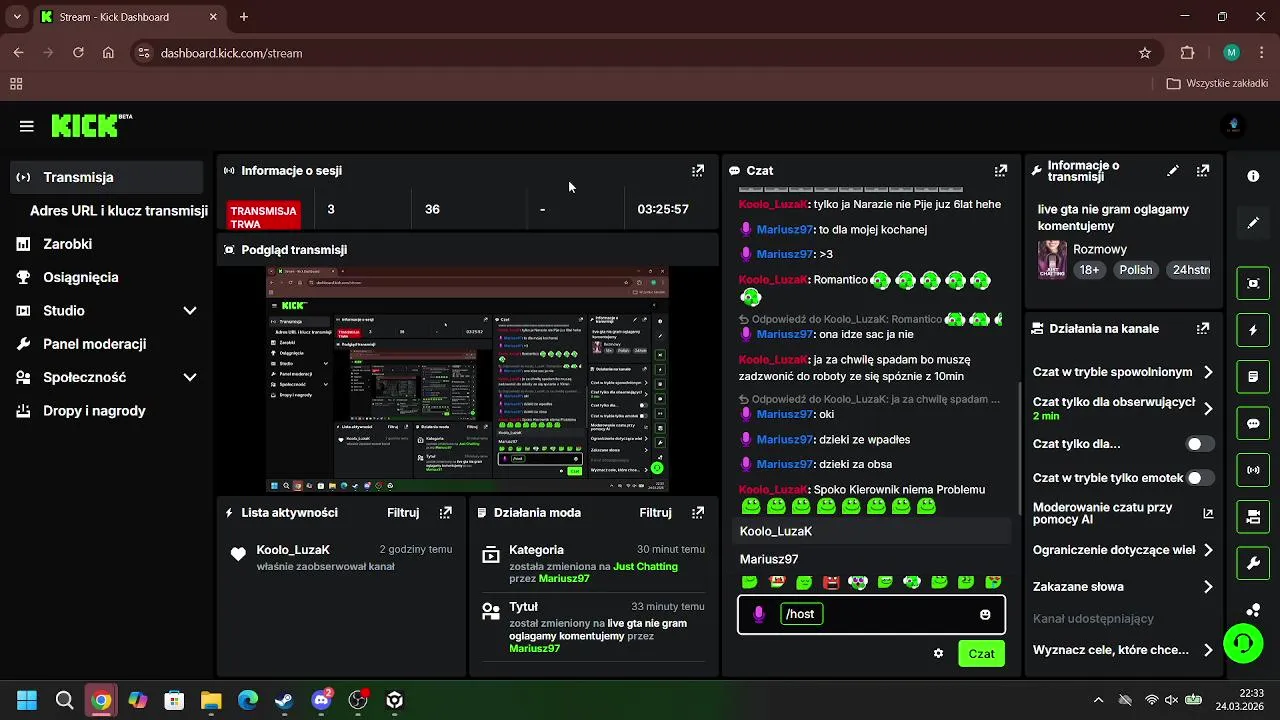This screenshot has width=1280, height=720.
Task: Toggle the chat bubble widget icon in the right sidebar
Action: [x=1253, y=423]
